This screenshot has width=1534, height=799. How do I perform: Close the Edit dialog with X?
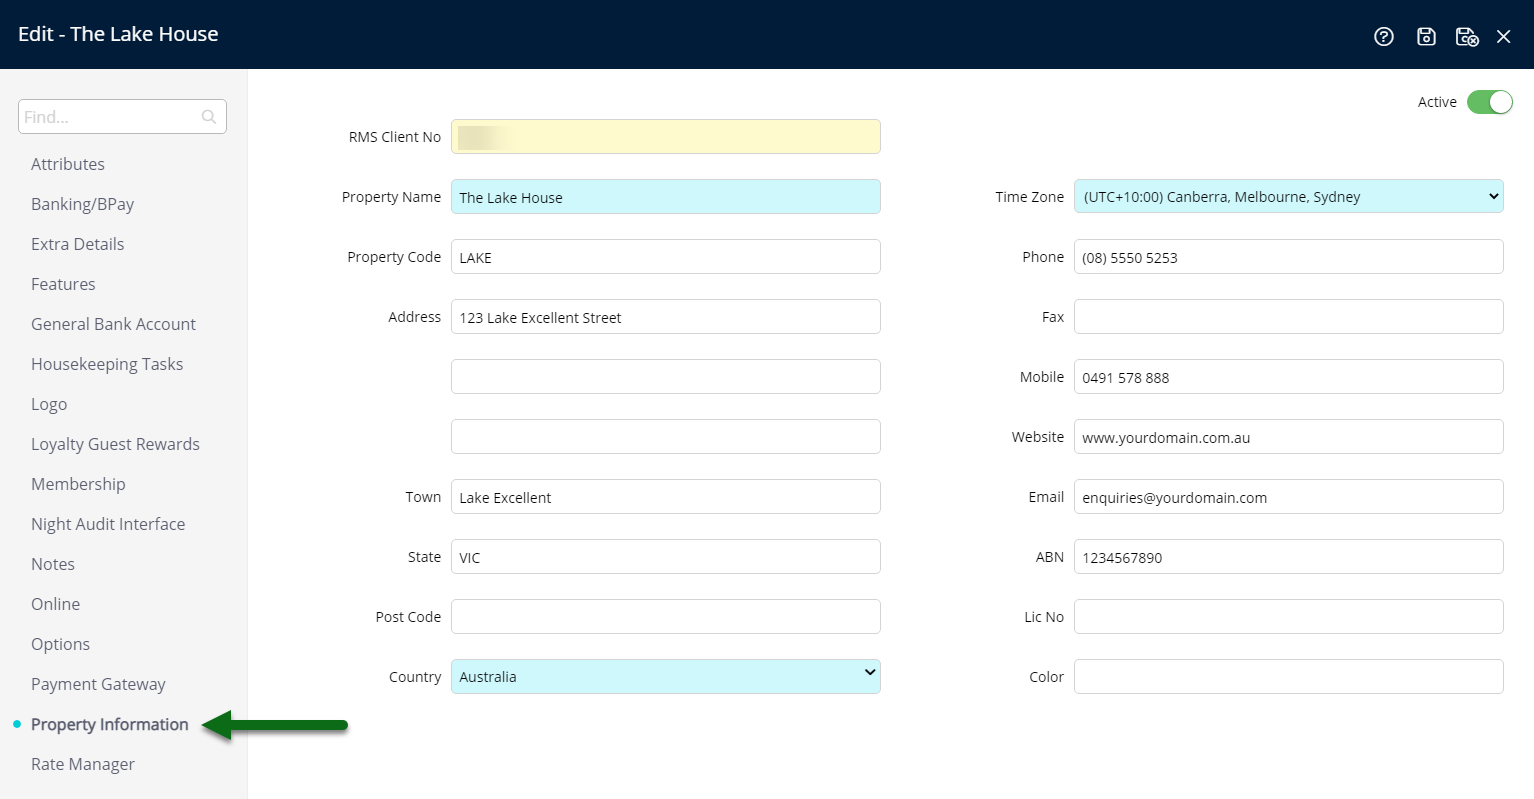click(x=1503, y=36)
